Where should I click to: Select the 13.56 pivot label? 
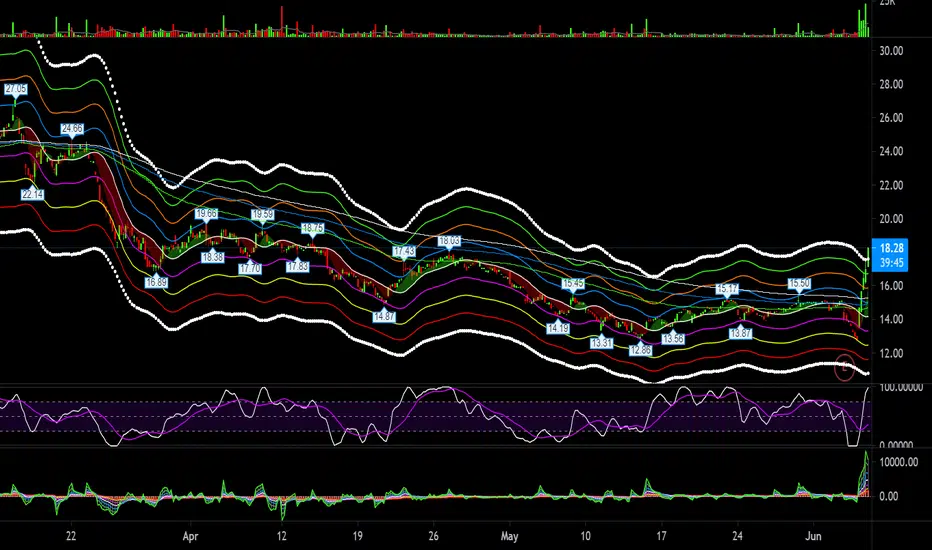click(x=673, y=339)
